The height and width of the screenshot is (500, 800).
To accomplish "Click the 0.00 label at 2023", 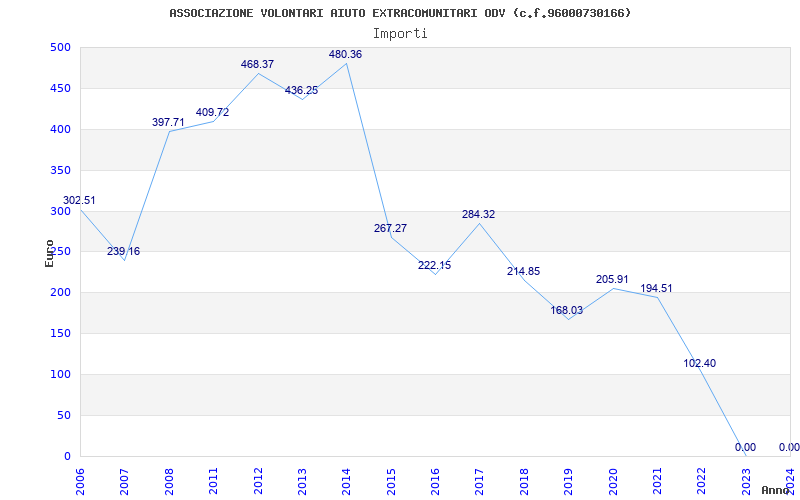I will (x=745, y=447).
